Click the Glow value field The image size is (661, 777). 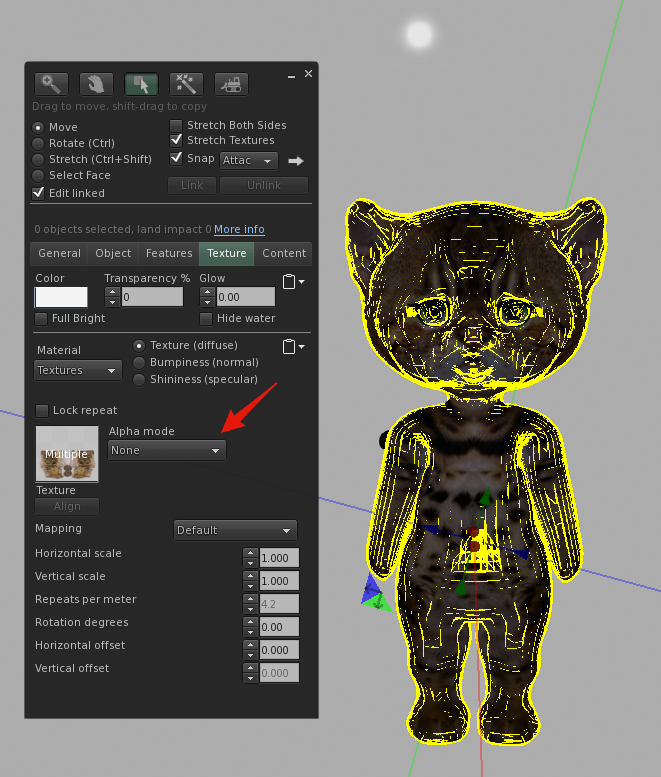tap(246, 297)
